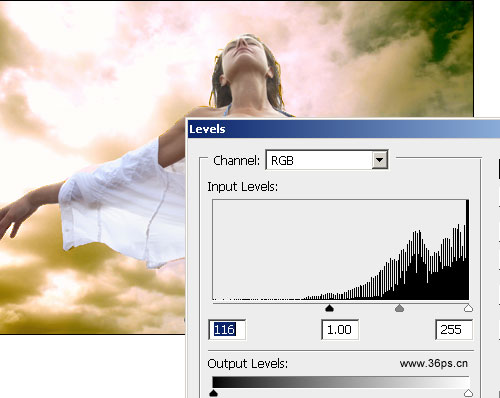
Task: Select the gray midtone input slider
Action: [399, 308]
